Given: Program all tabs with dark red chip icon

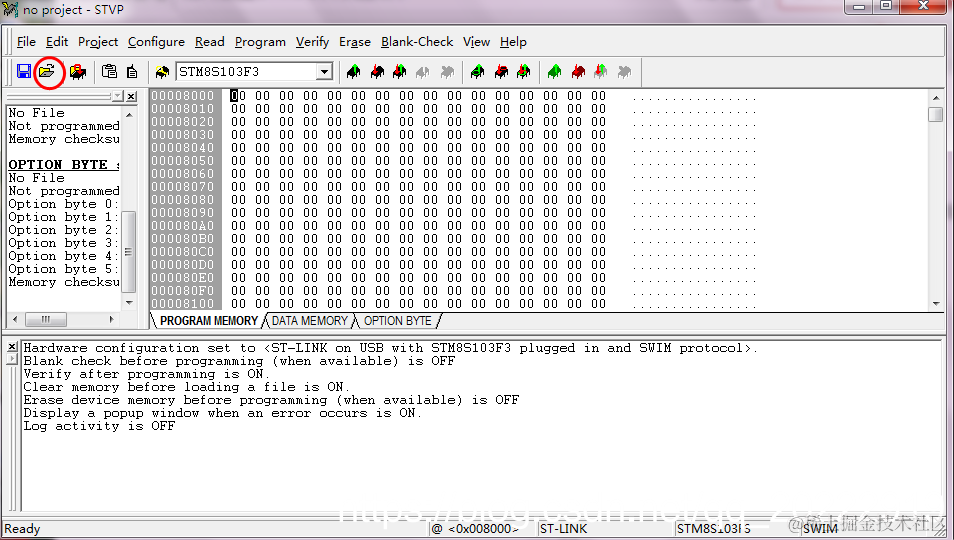Looking at the screenshot, I should coord(578,72).
